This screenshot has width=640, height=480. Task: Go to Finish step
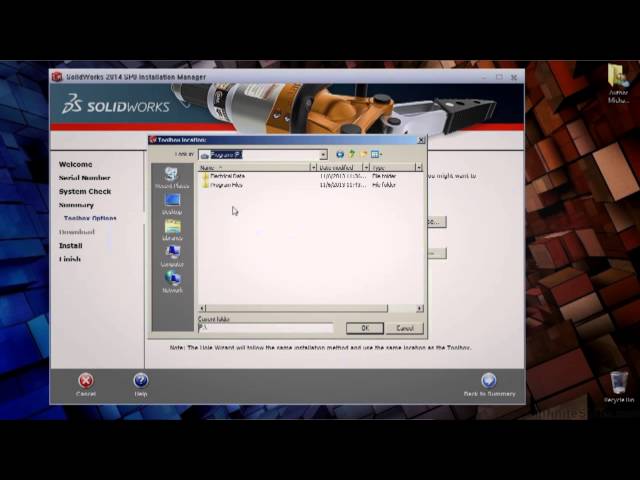[x=70, y=259]
